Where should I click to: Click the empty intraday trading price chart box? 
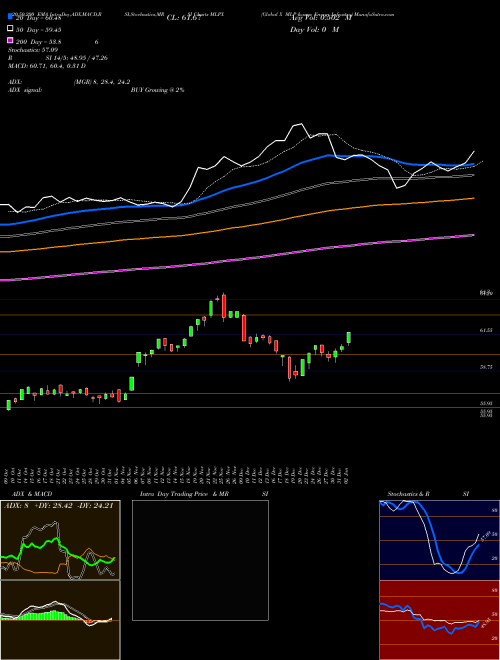[x=200, y=560]
